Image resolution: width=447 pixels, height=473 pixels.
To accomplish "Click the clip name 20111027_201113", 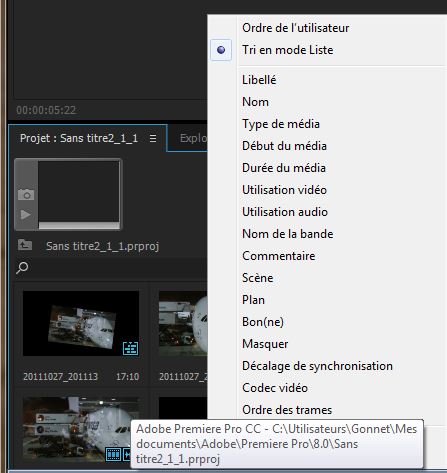I will point(60,377).
